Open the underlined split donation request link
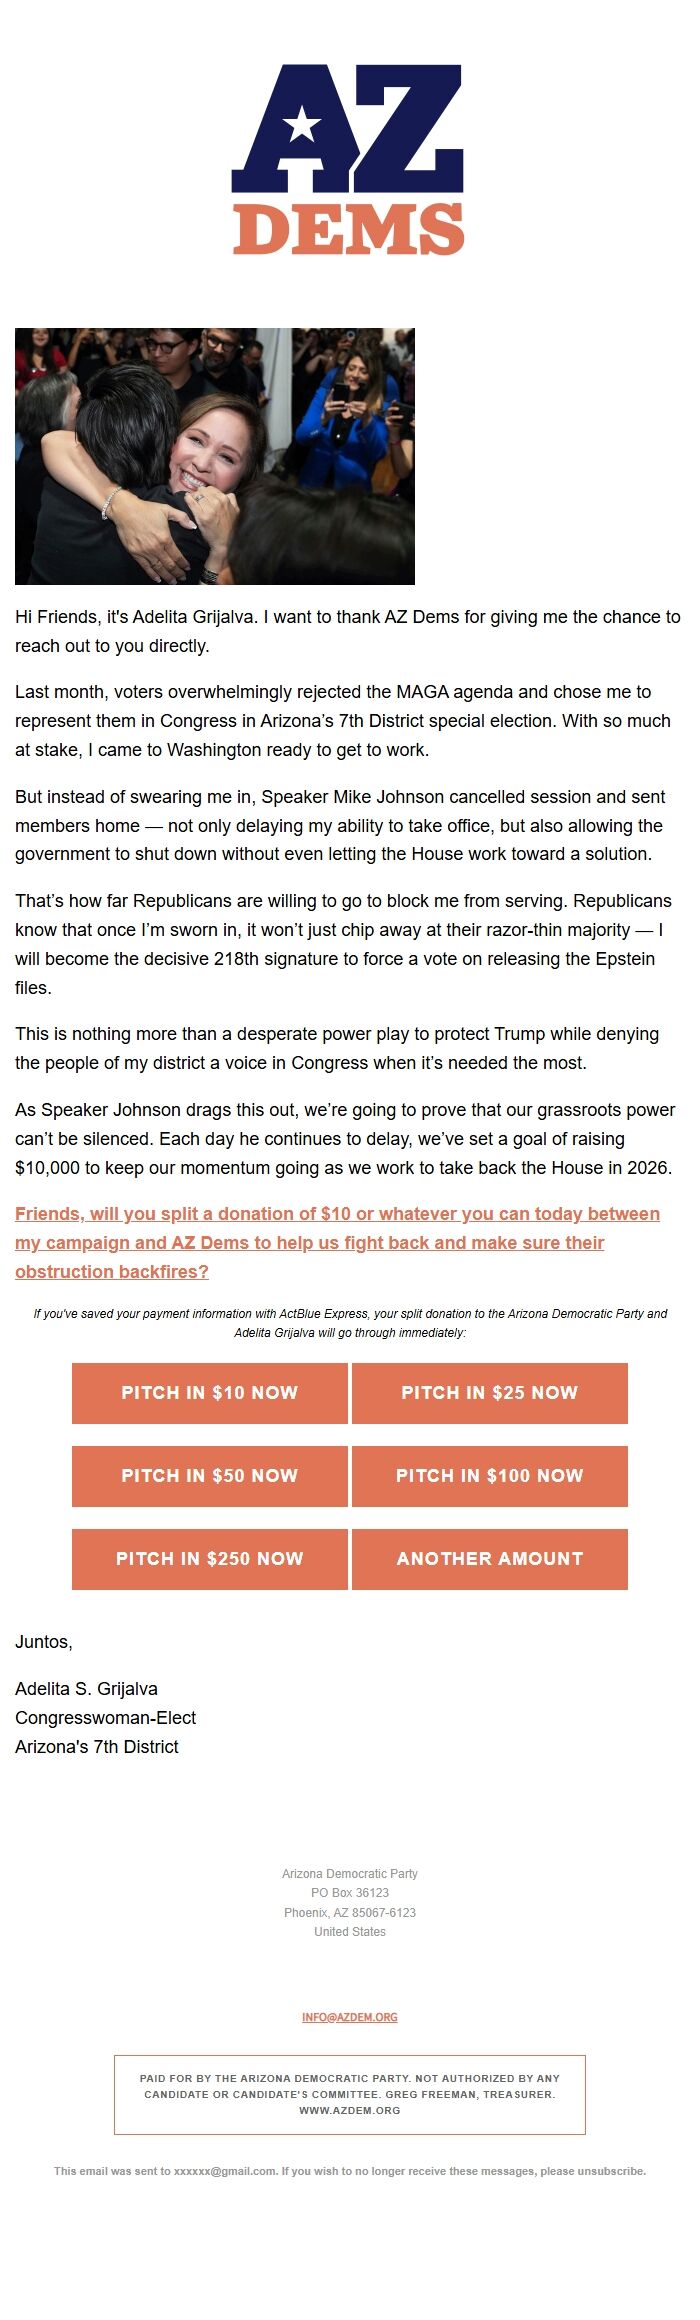The width and height of the screenshot is (700, 2320). (337, 1242)
